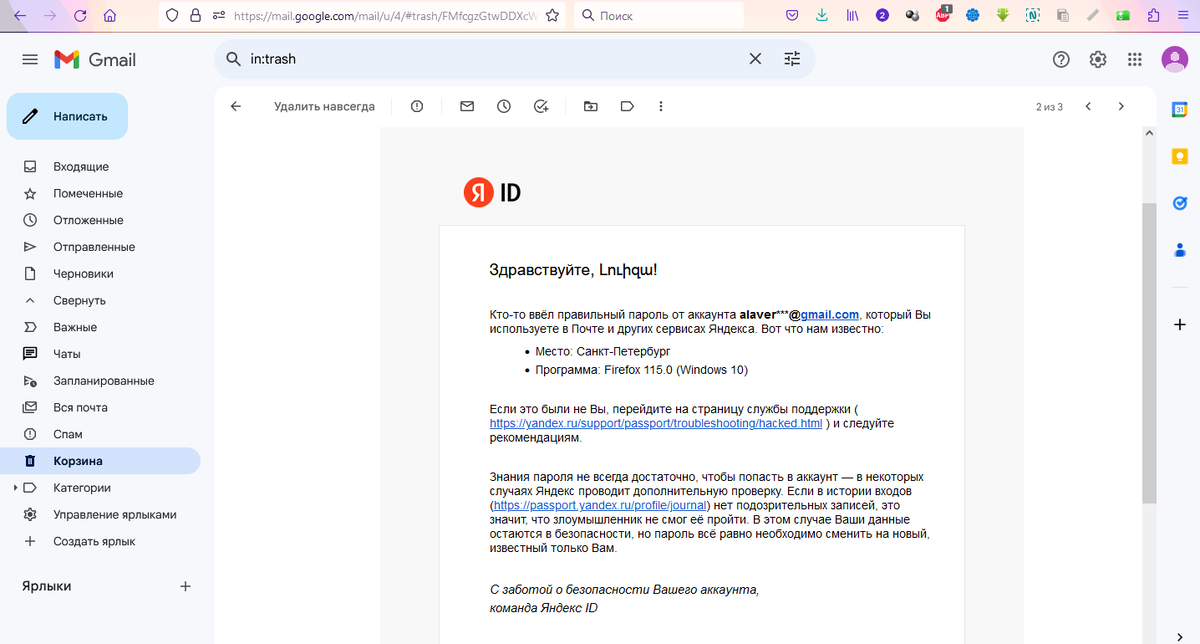Open Gmail support help icon

[1062, 59]
